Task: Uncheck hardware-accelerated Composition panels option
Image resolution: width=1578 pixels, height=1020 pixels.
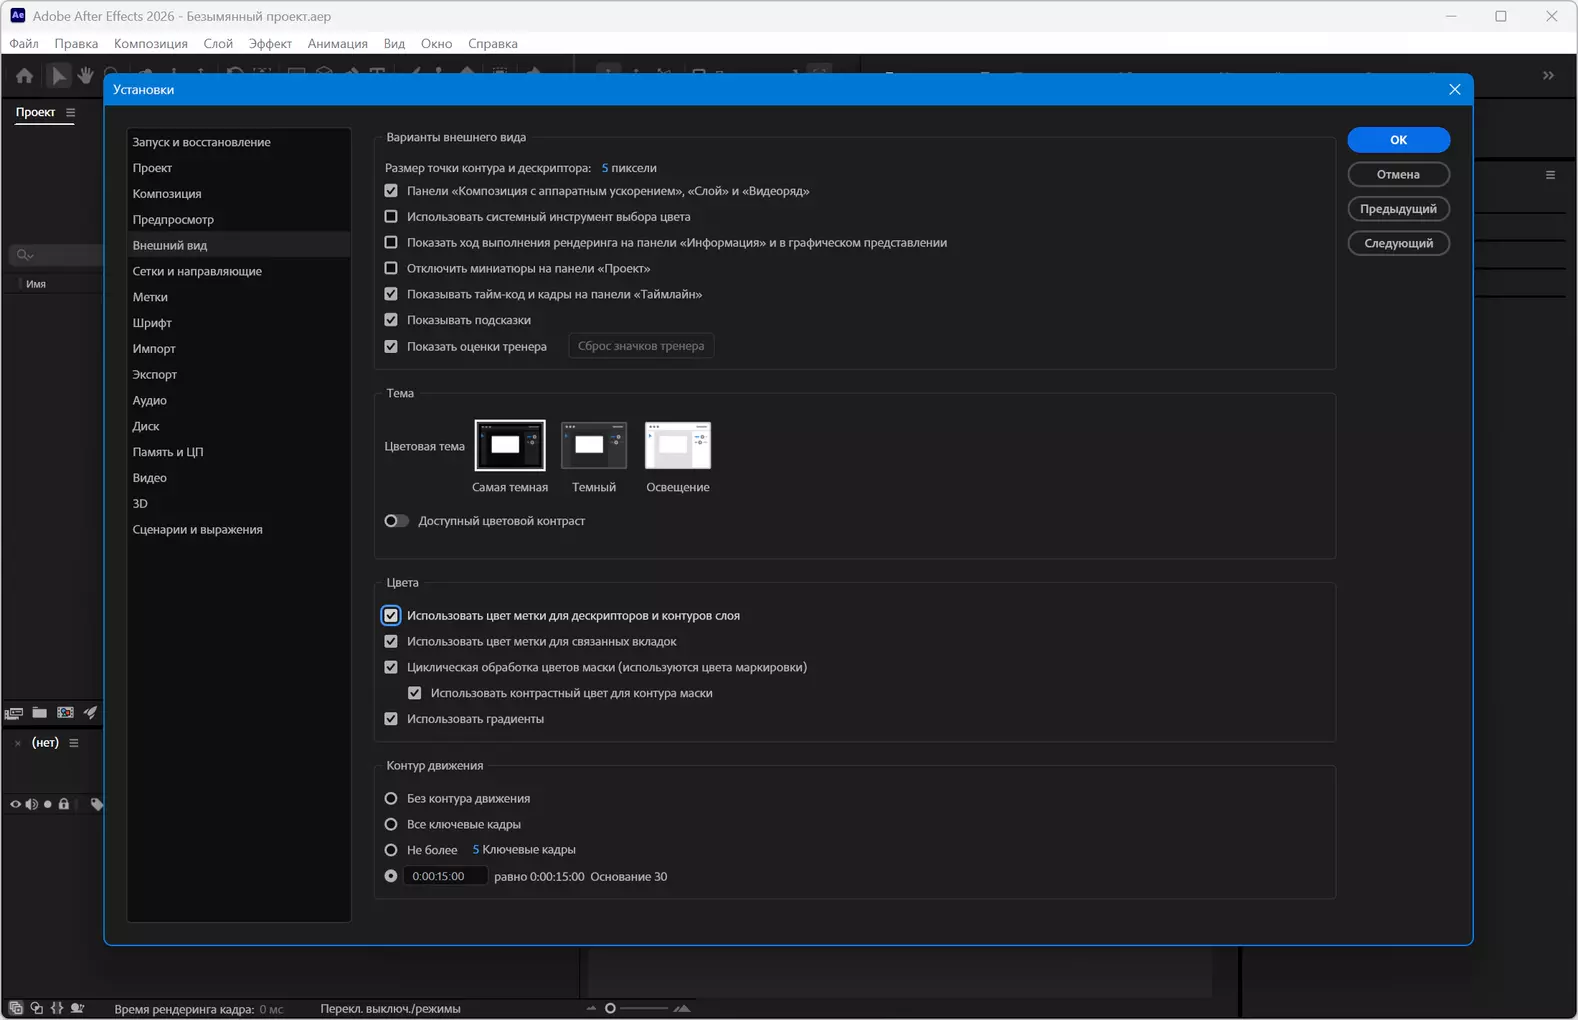Action: pyautogui.click(x=391, y=191)
